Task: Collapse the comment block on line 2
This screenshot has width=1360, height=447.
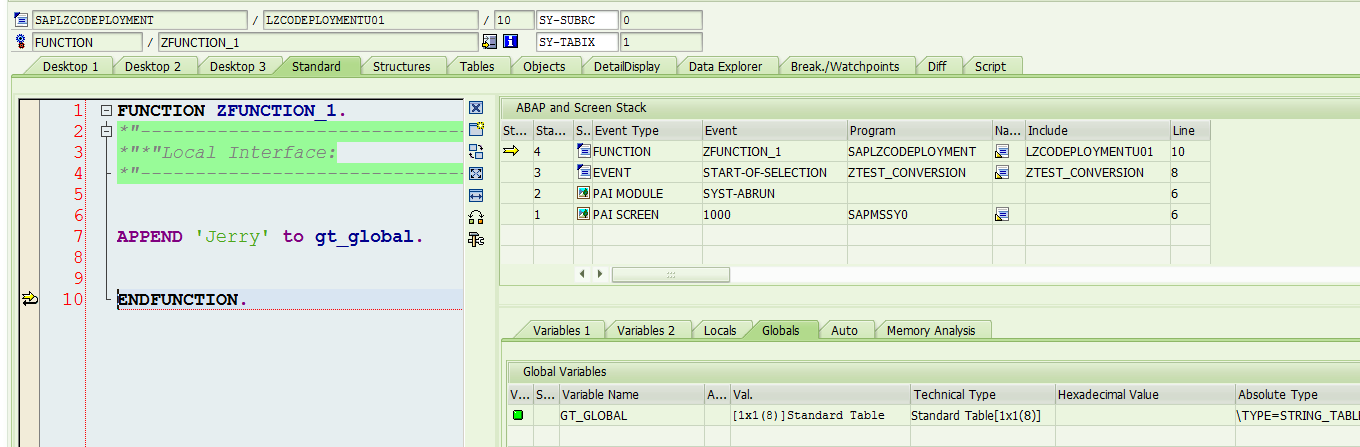Action: pyautogui.click(x=107, y=132)
